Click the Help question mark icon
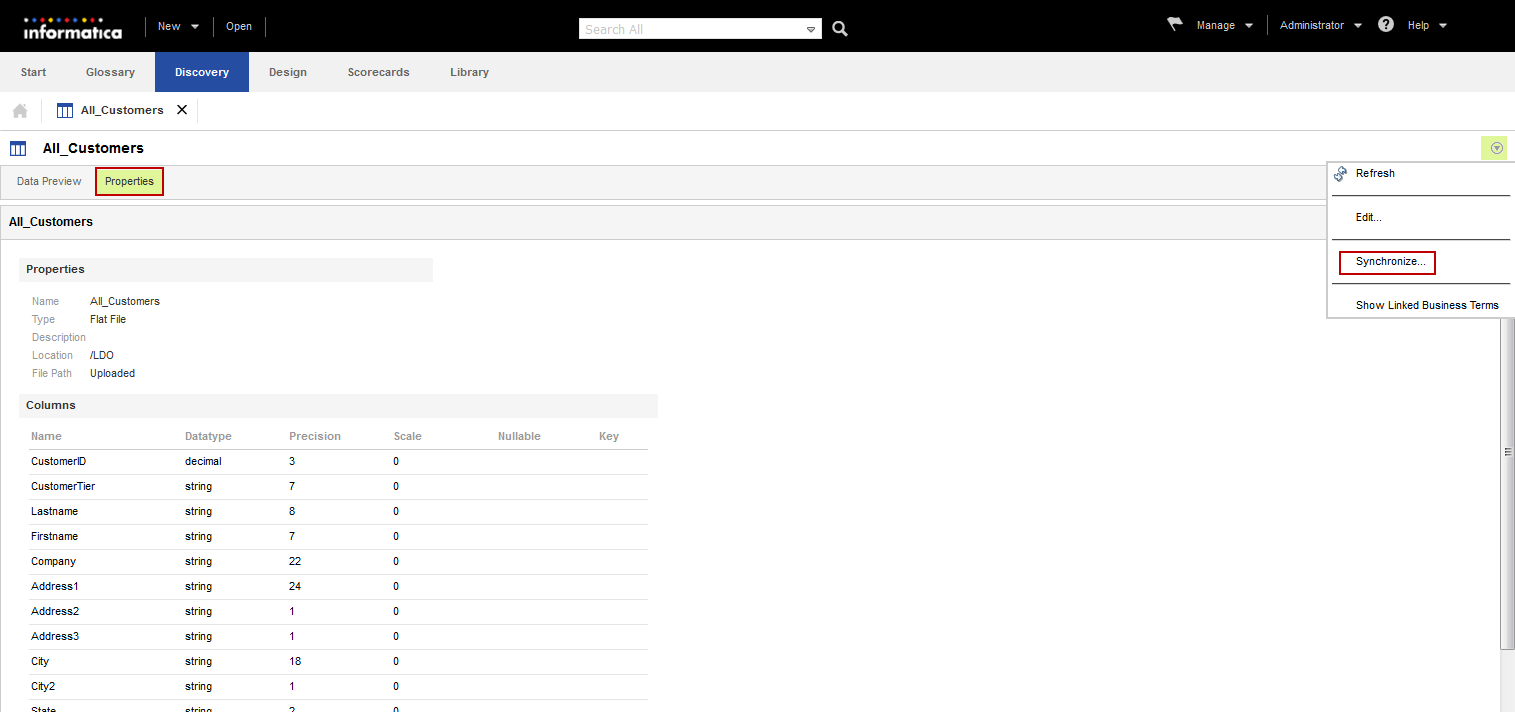Viewport: 1515px width, 712px height. coord(1386,25)
